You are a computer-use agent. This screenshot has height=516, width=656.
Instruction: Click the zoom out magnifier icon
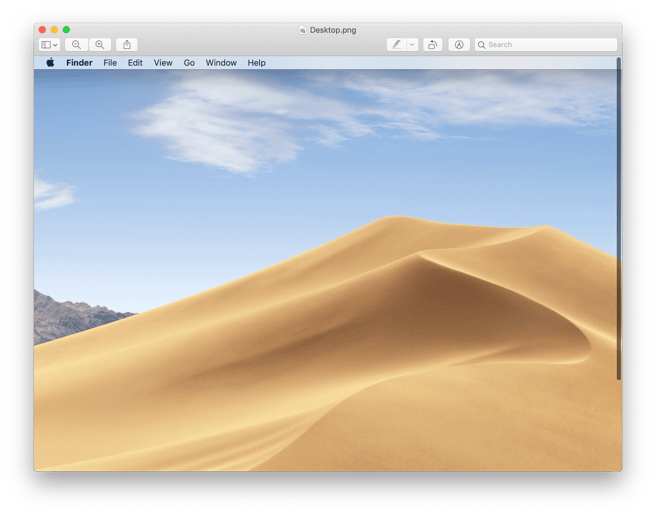[x=76, y=44]
